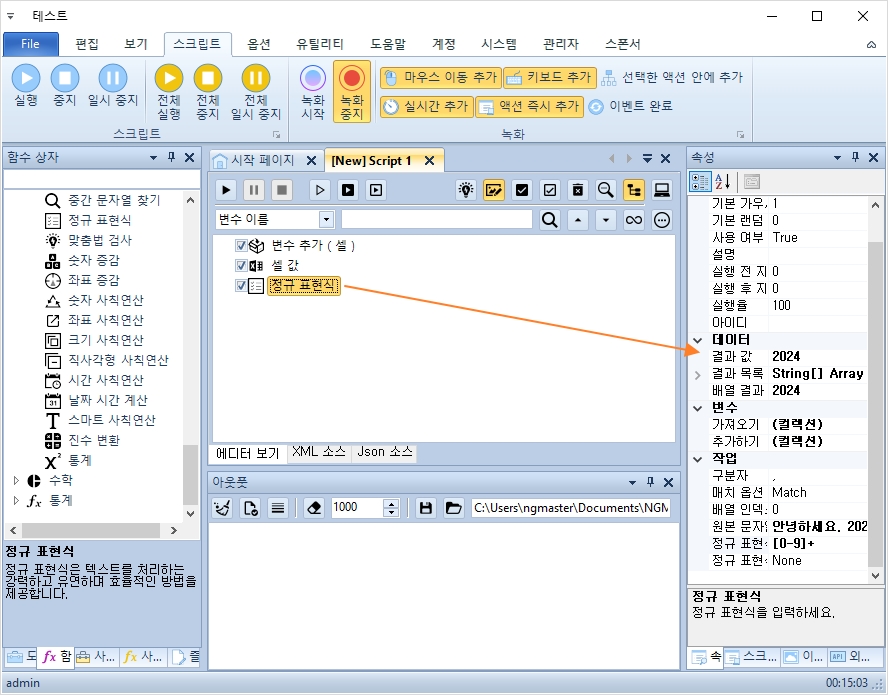This screenshot has height=695, width=888.
Task: Expand the 결과 목록 property
Action: pyautogui.click(x=698, y=374)
